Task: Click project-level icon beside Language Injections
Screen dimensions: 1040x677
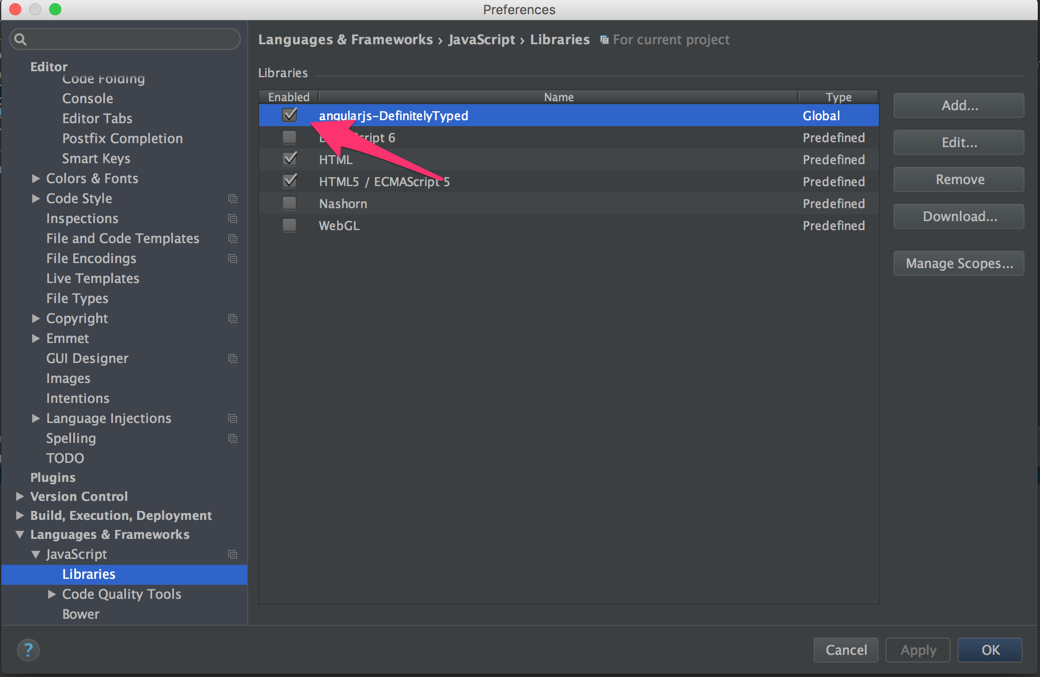Action: 232,418
